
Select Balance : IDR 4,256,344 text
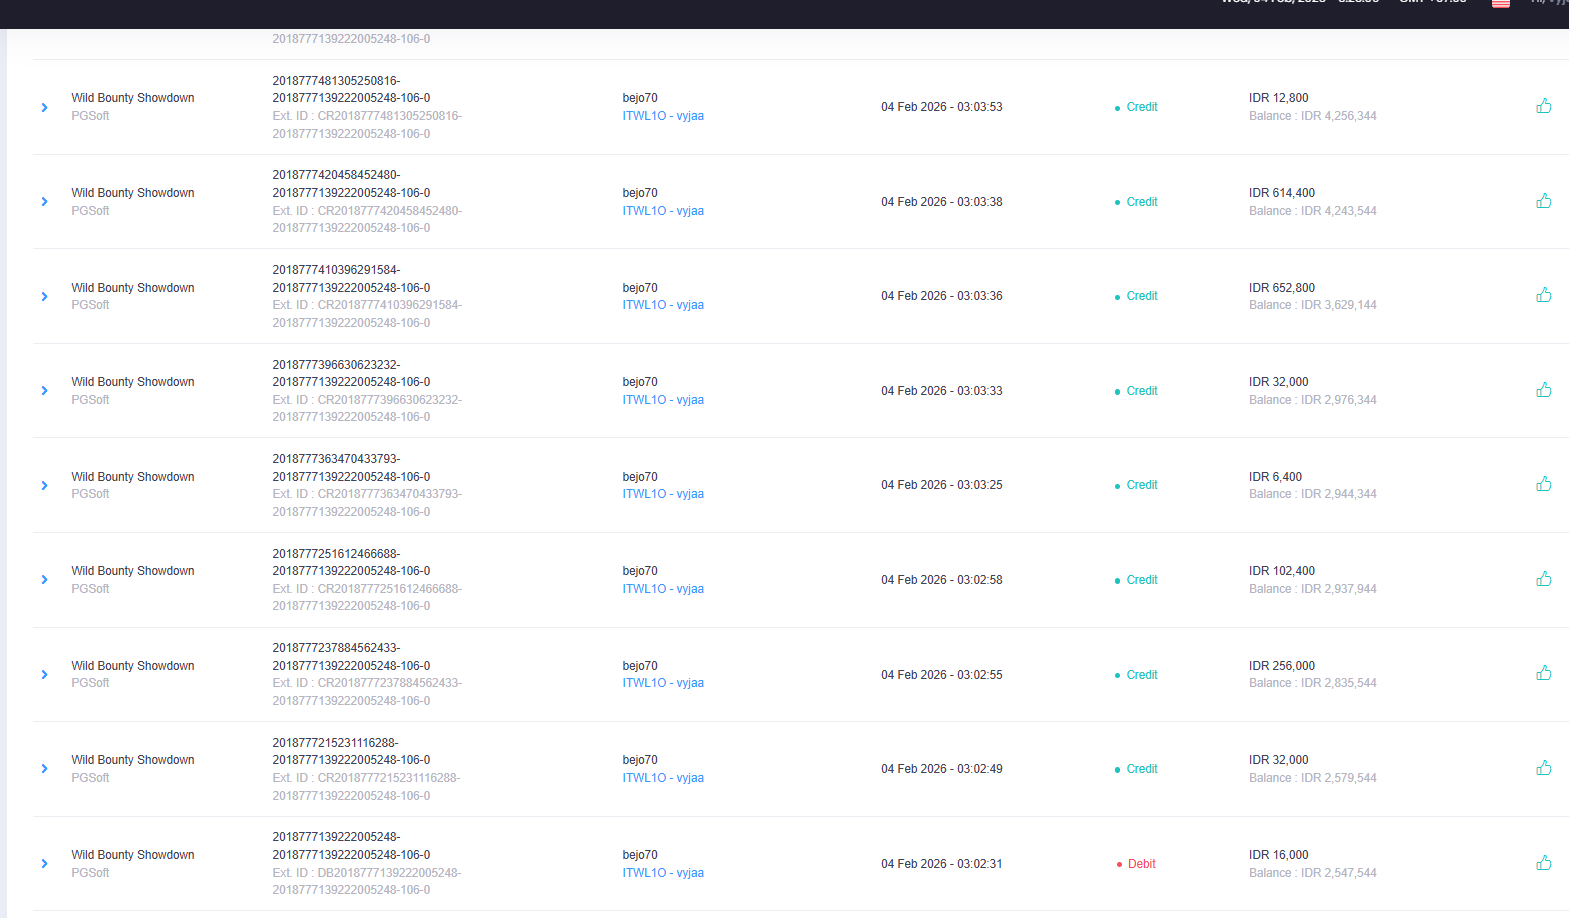(x=1312, y=116)
